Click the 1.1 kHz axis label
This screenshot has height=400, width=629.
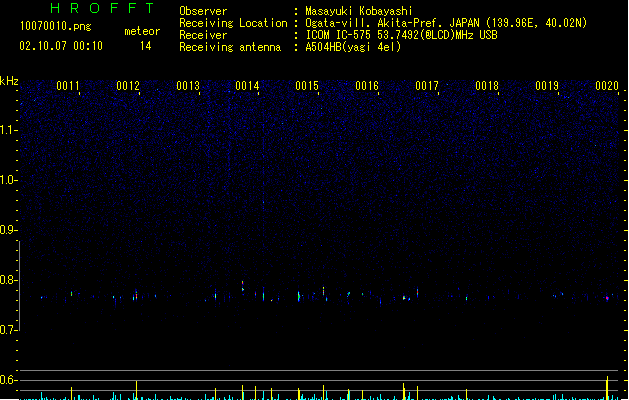pos(8,130)
